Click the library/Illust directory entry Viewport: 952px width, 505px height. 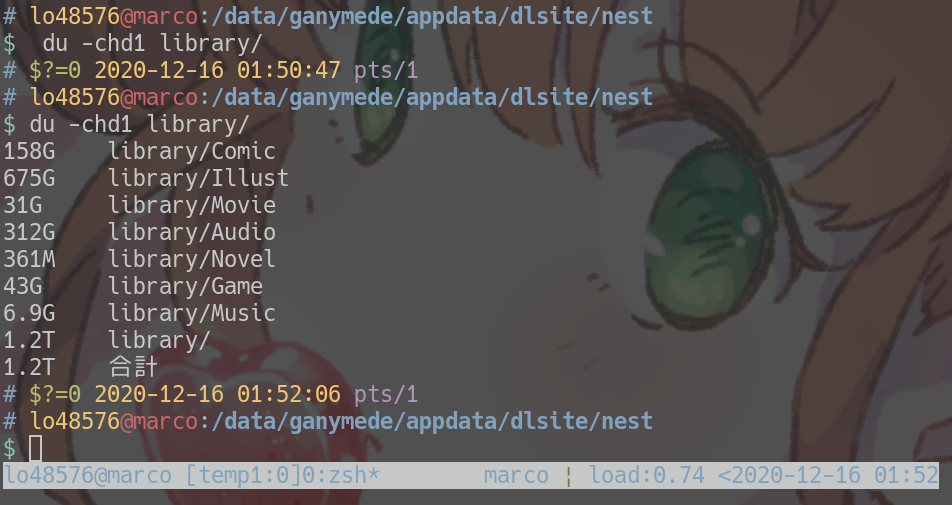[199, 178]
